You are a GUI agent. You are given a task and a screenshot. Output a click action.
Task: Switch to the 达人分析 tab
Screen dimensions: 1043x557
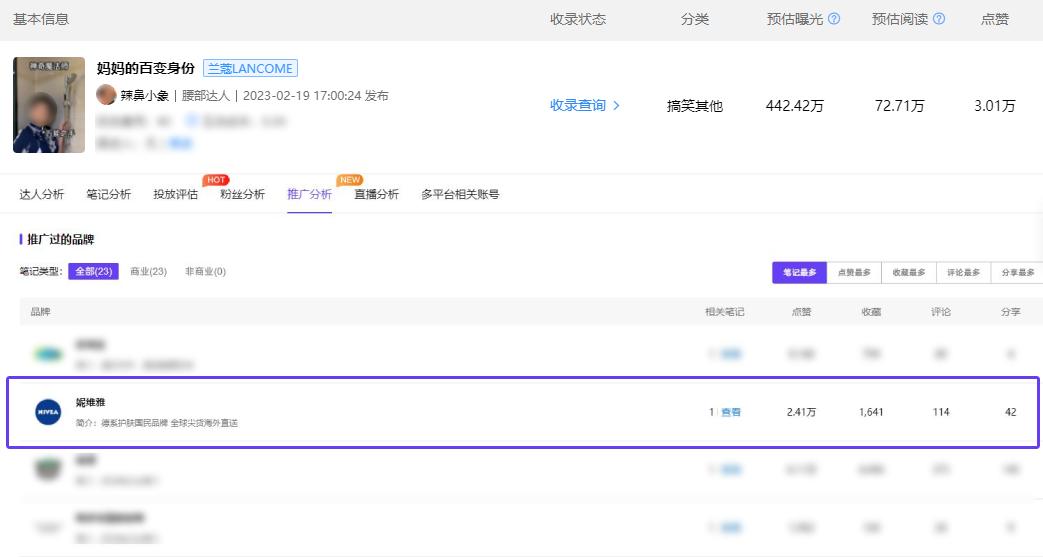click(42, 194)
